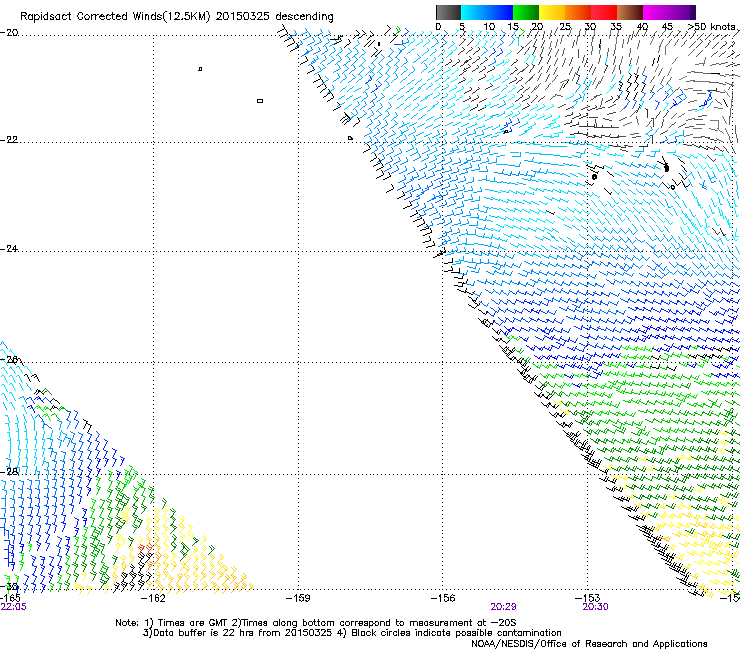The width and height of the screenshot is (740, 650).
Task: Click the '-162' longitude axis label
Action: pyautogui.click(x=153, y=598)
